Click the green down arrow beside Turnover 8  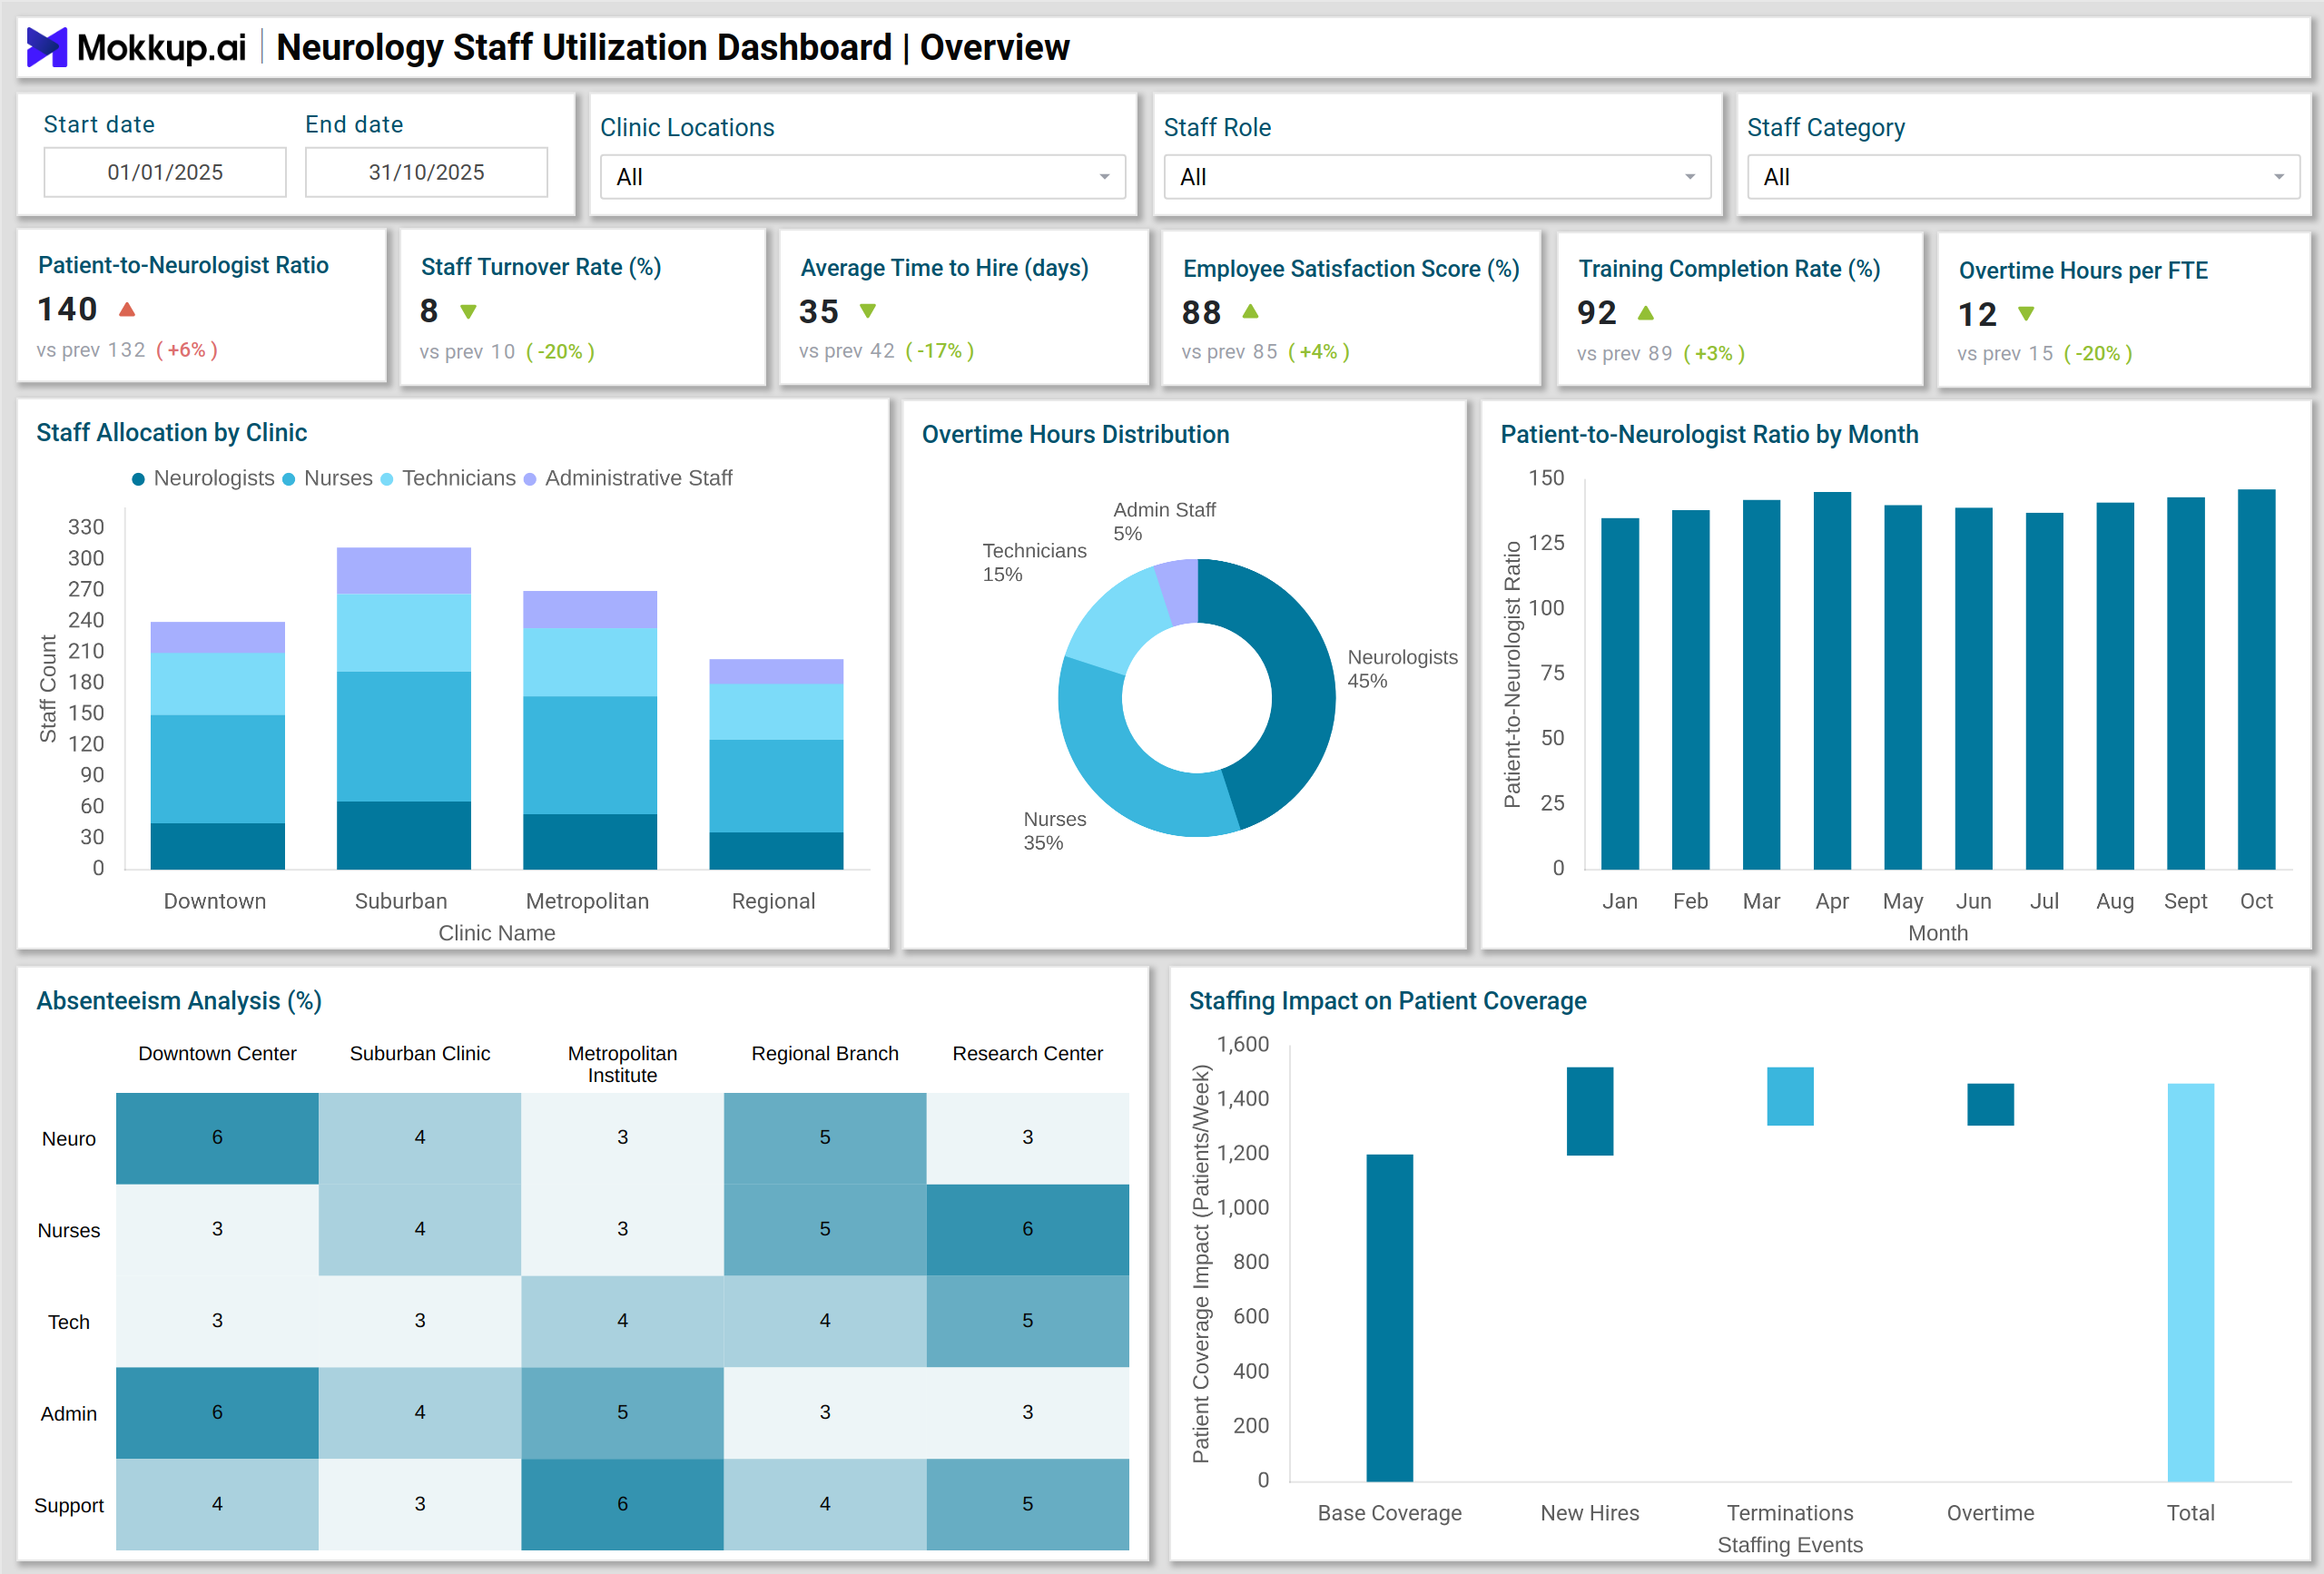468,312
